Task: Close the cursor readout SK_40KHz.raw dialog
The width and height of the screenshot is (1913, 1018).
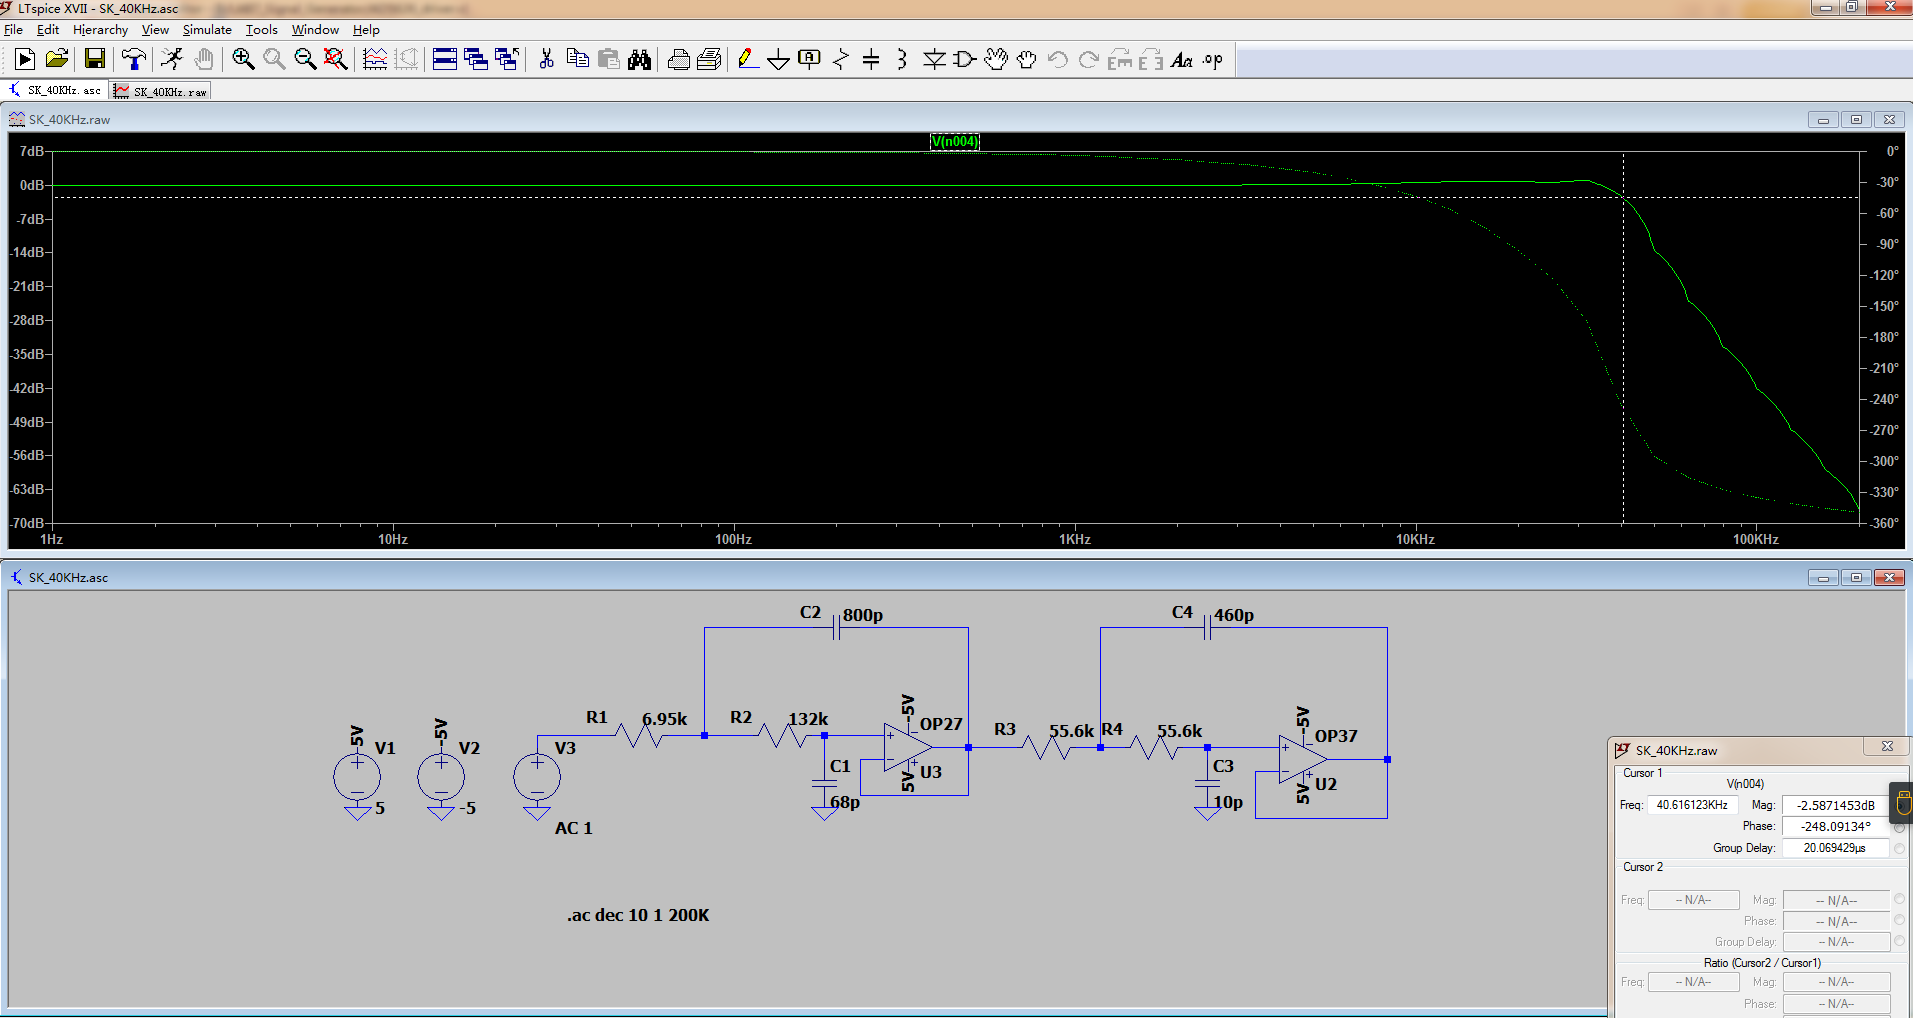Action: pyautogui.click(x=1887, y=747)
